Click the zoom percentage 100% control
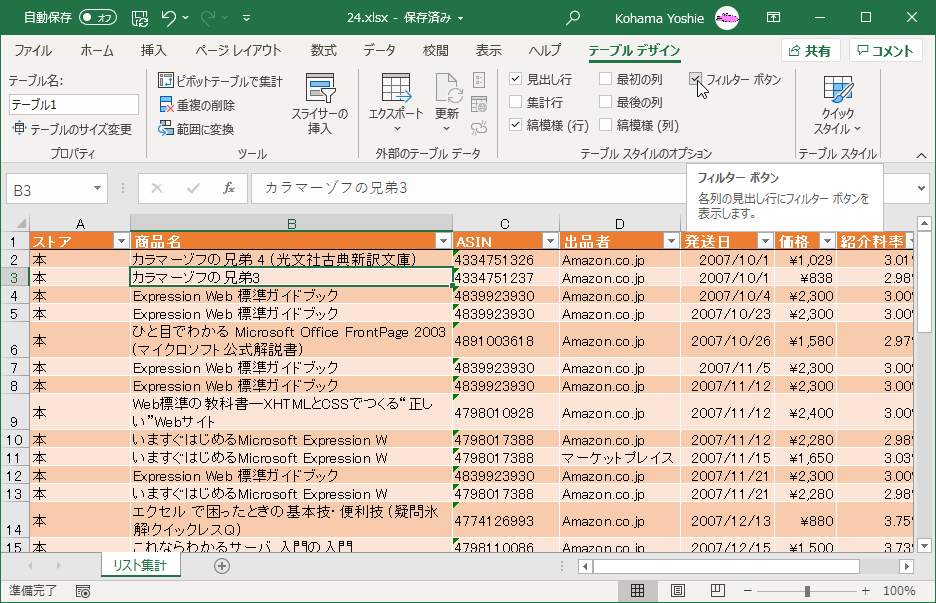 [x=902, y=589]
